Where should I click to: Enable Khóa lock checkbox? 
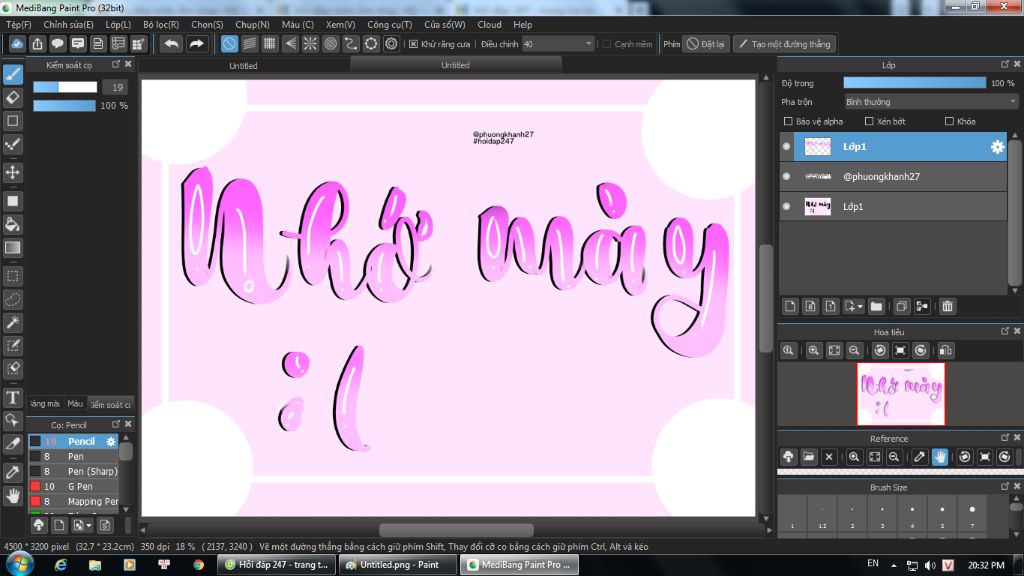950,121
